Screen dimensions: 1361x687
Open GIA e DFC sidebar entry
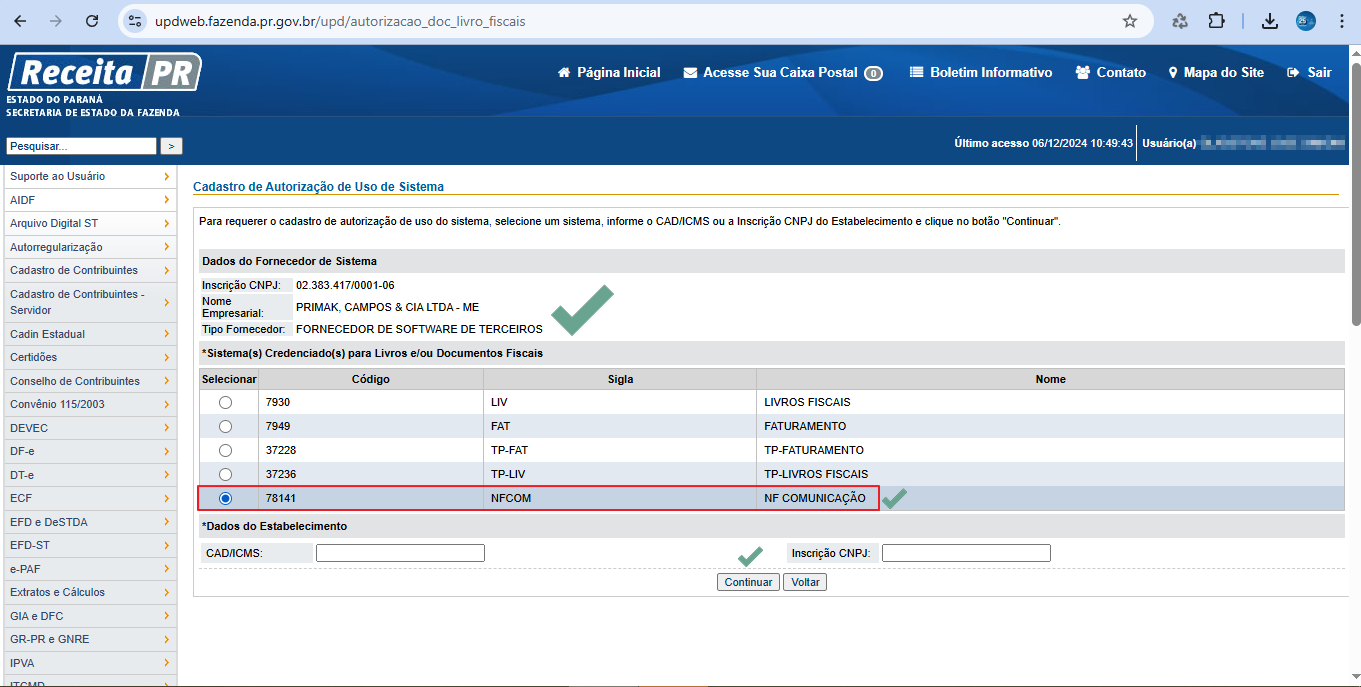(x=89, y=616)
